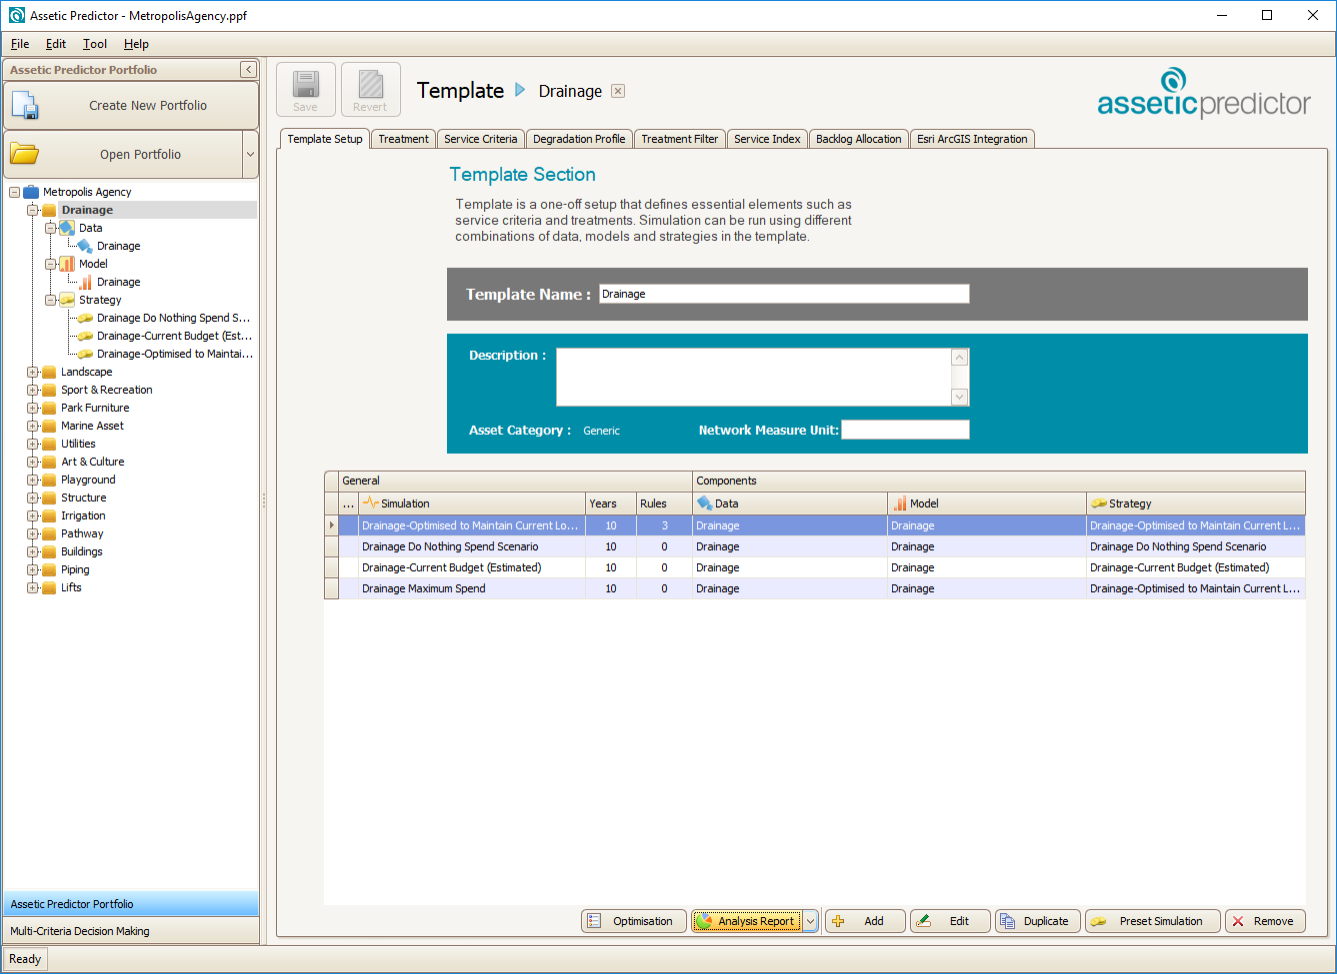Switch to the Service Criteria tab
Image resolution: width=1337 pixels, height=974 pixels.
coord(481,139)
